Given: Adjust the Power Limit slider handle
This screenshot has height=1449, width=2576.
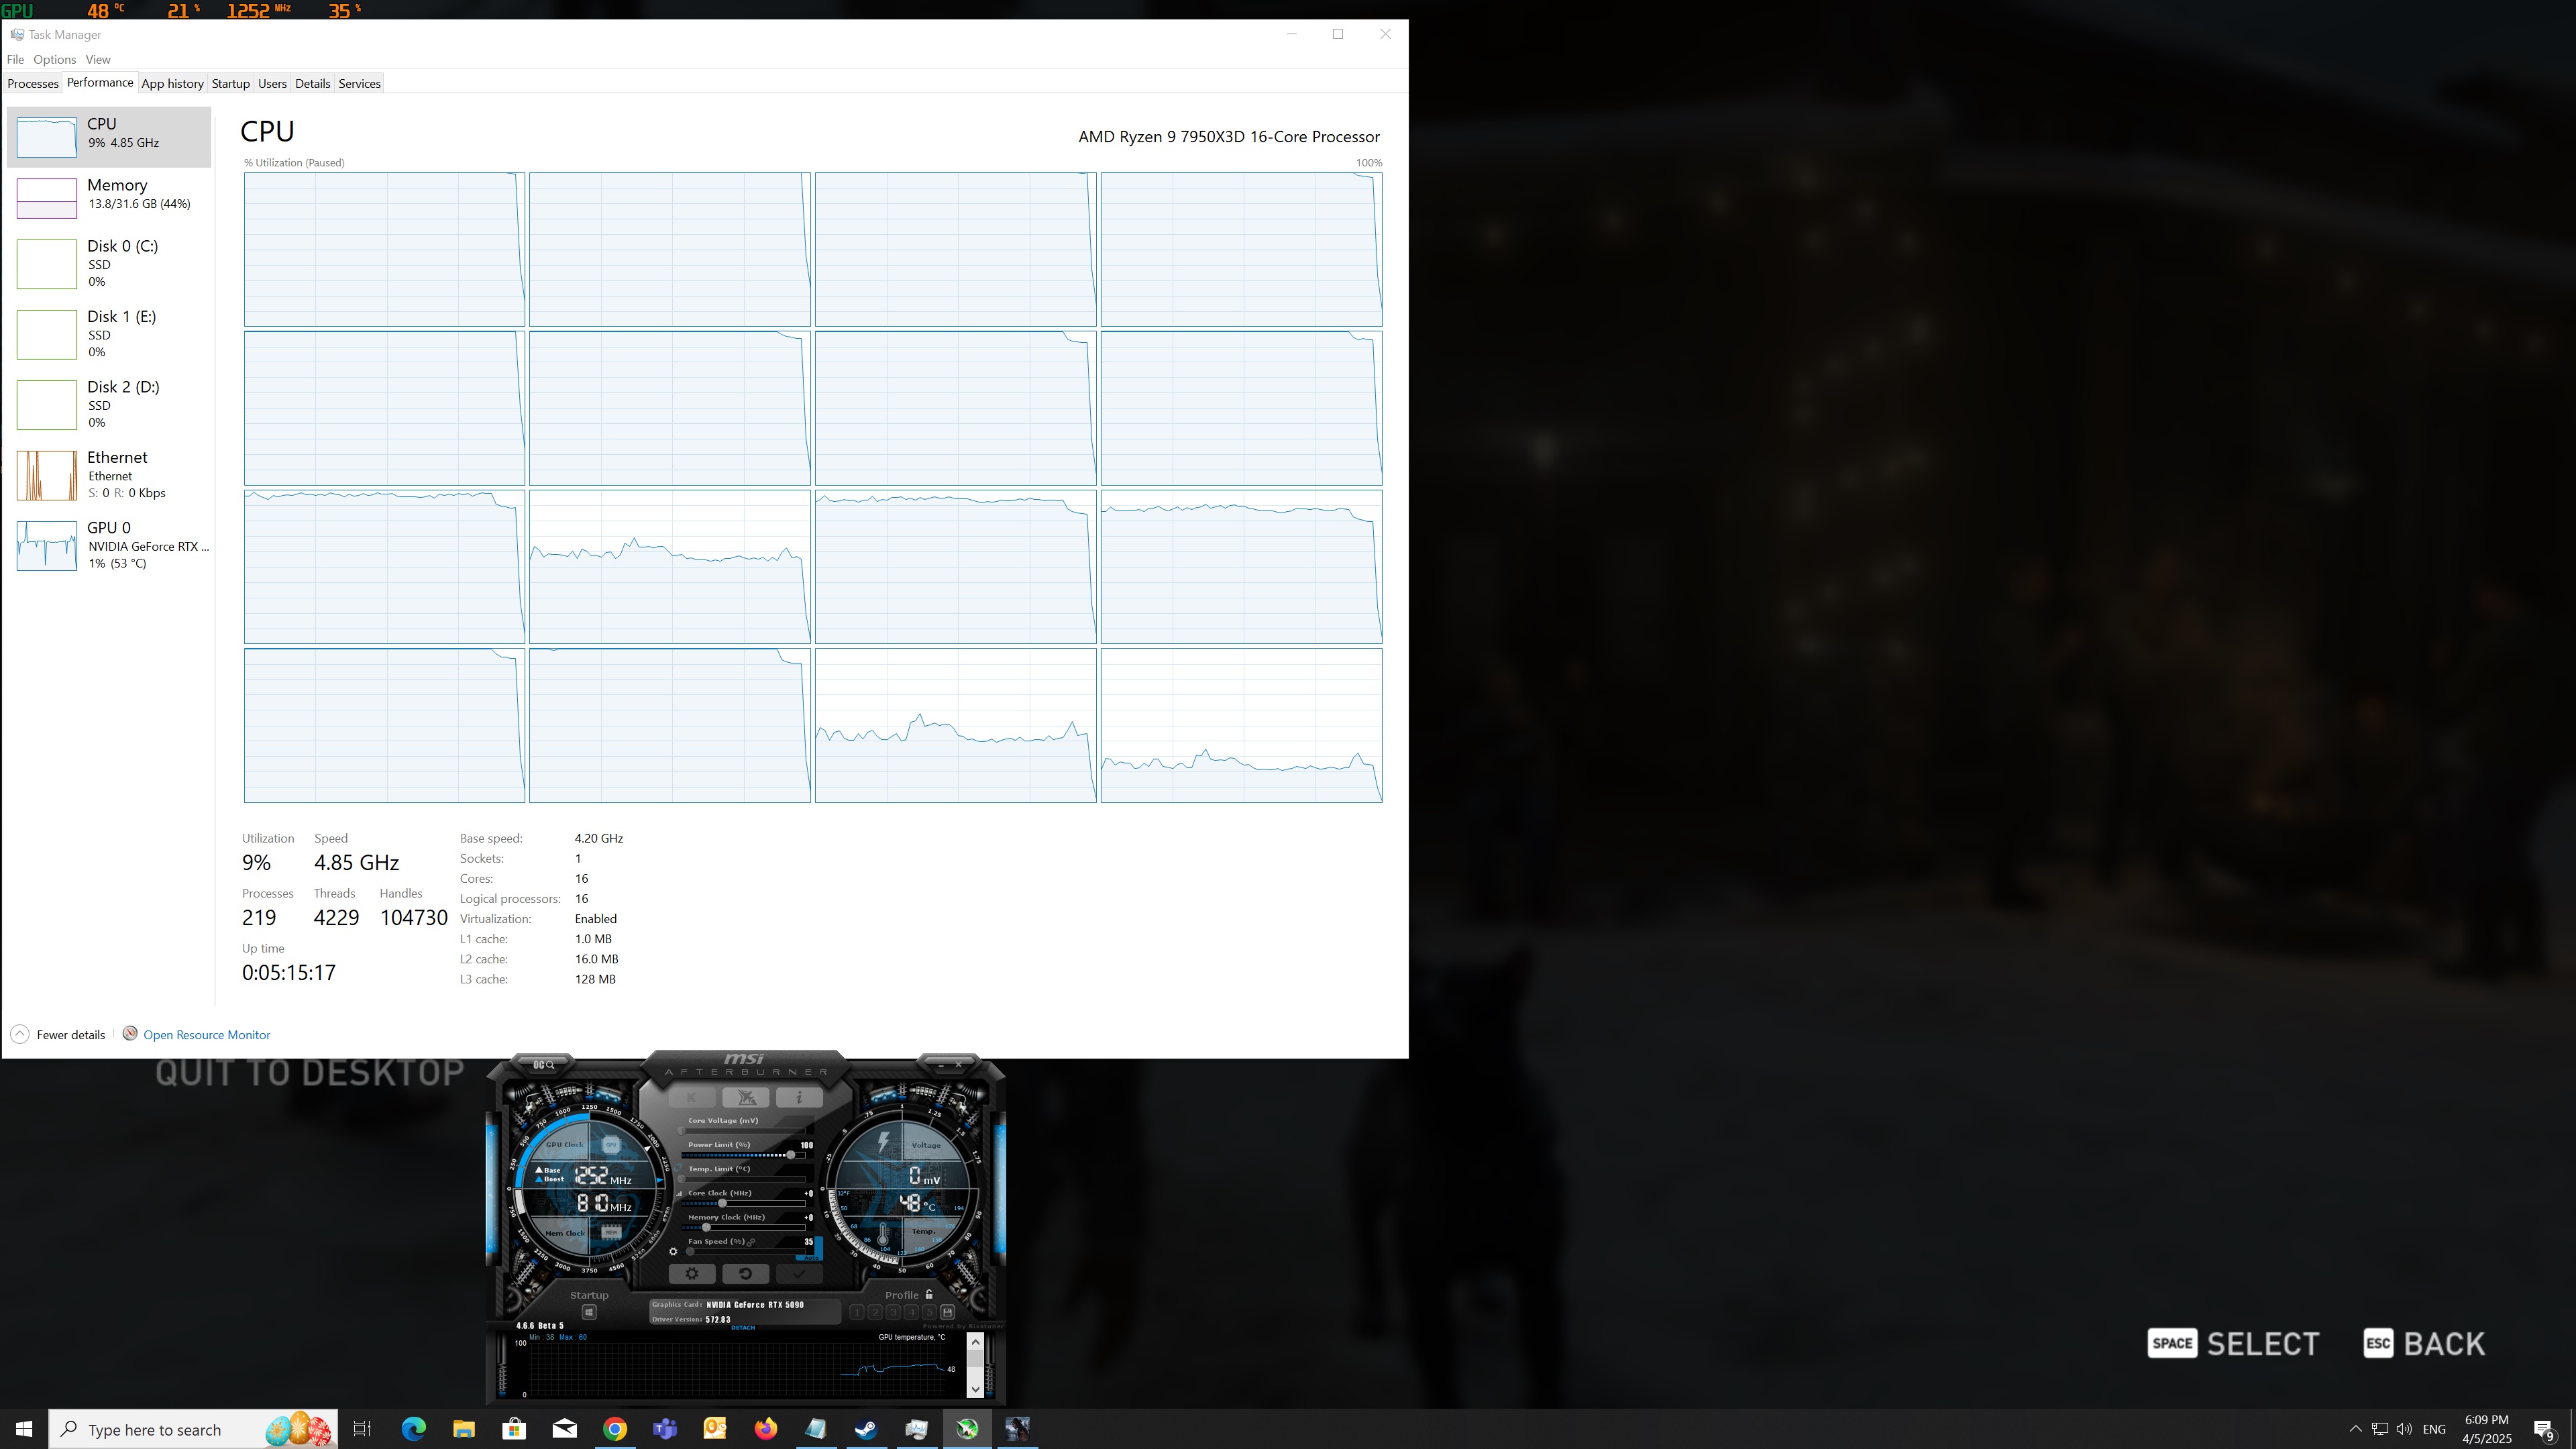Looking at the screenshot, I should 791,1155.
